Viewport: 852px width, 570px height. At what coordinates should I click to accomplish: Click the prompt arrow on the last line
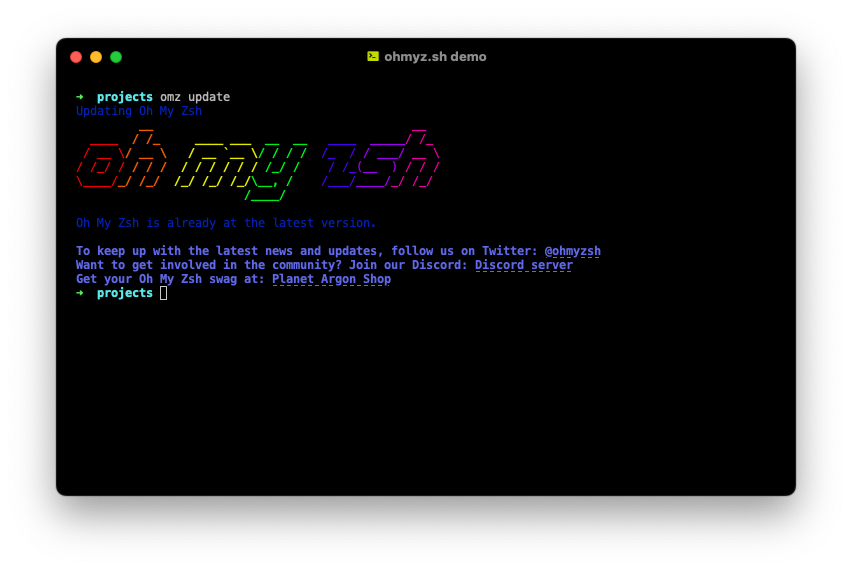point(80,293)
